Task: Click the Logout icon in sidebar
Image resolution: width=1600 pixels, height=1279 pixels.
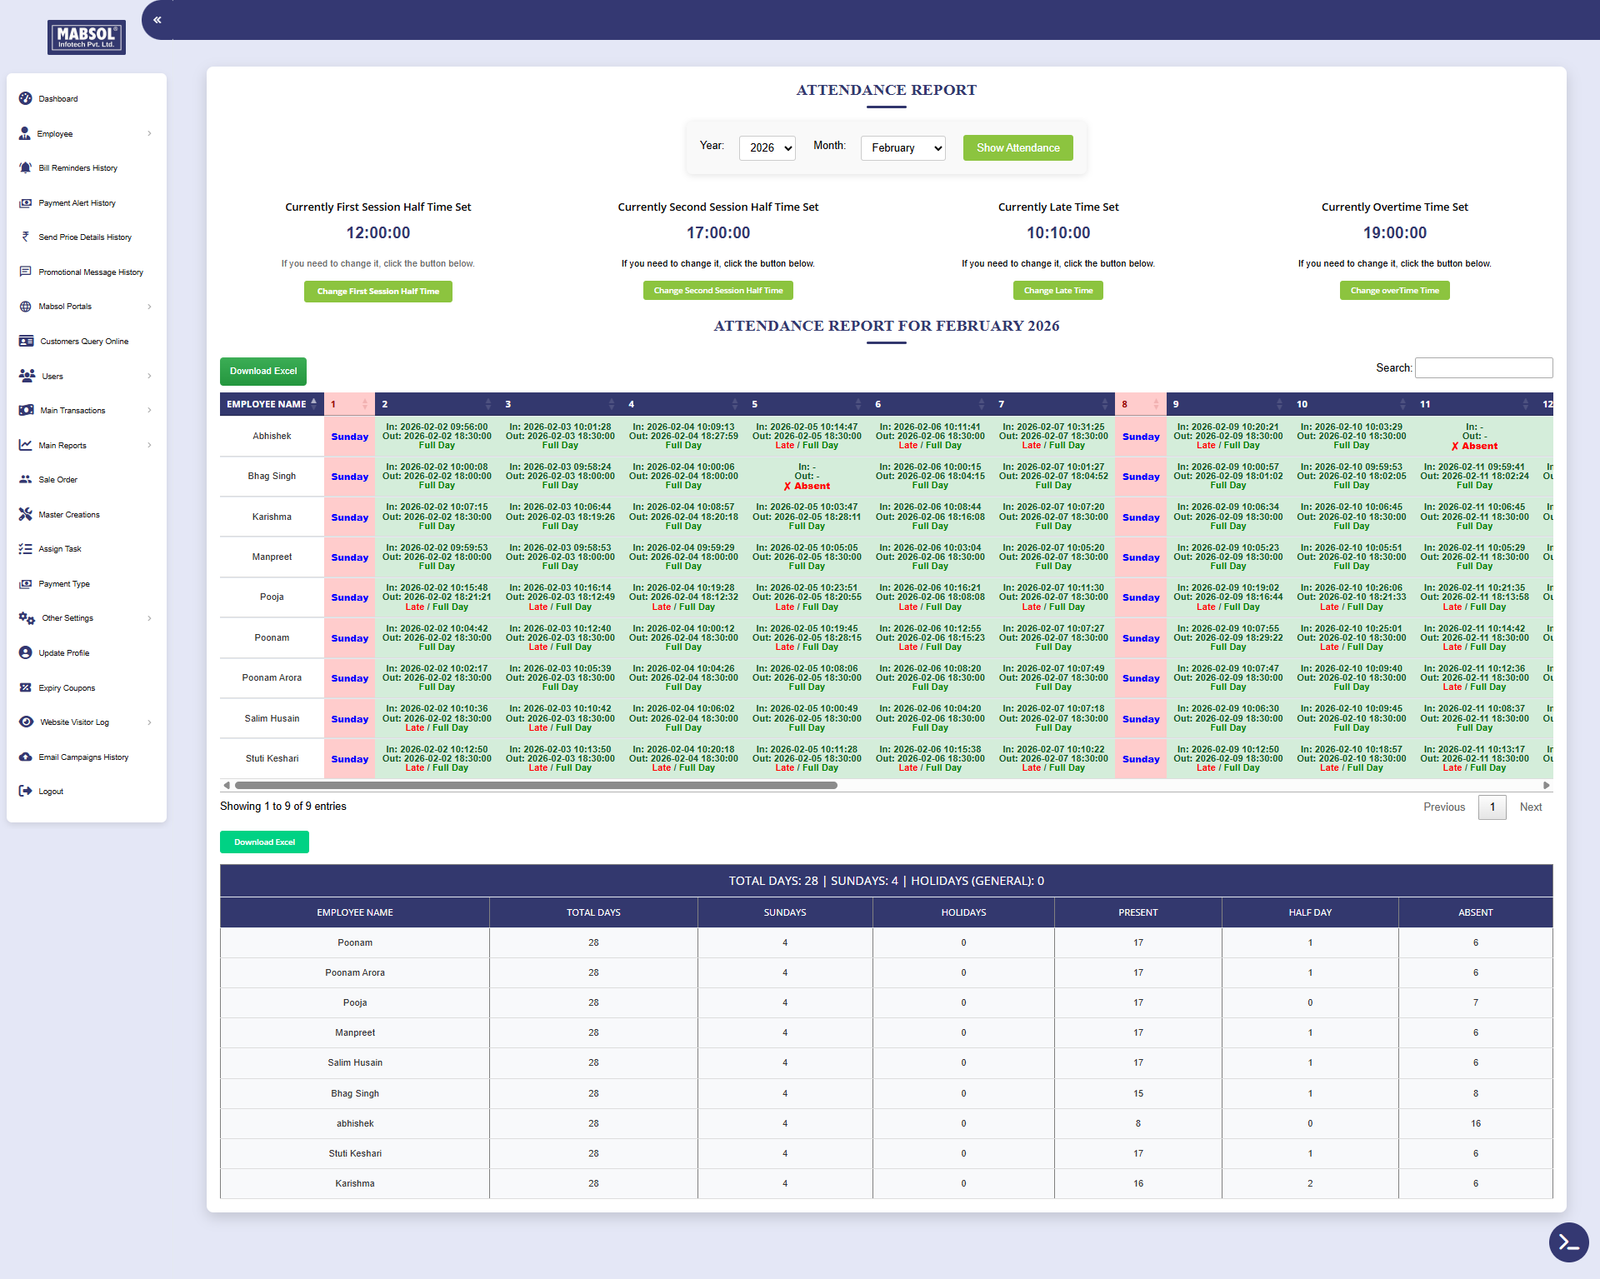Action: pyautogui.click(x=26, y=791)
